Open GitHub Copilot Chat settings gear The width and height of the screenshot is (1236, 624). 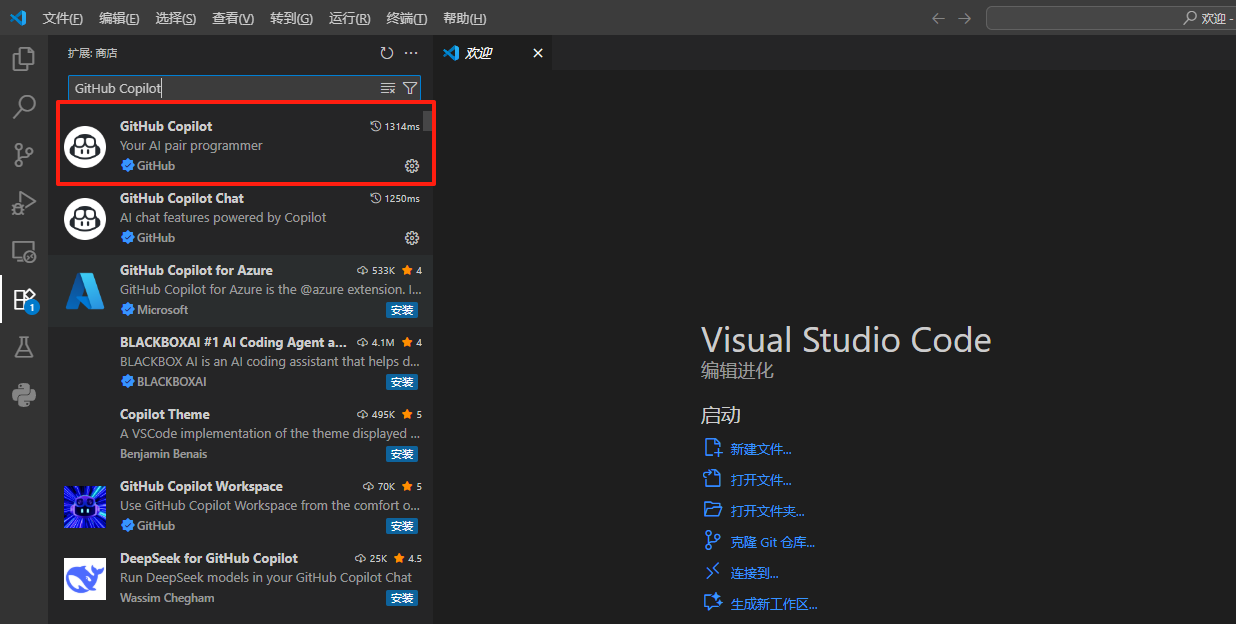coord(412,238)
